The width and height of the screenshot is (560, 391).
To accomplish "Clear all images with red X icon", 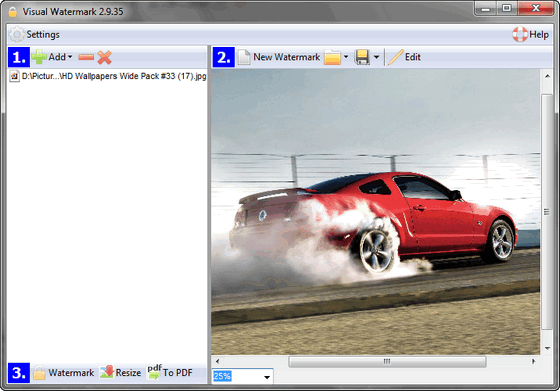I will [105, 57].
